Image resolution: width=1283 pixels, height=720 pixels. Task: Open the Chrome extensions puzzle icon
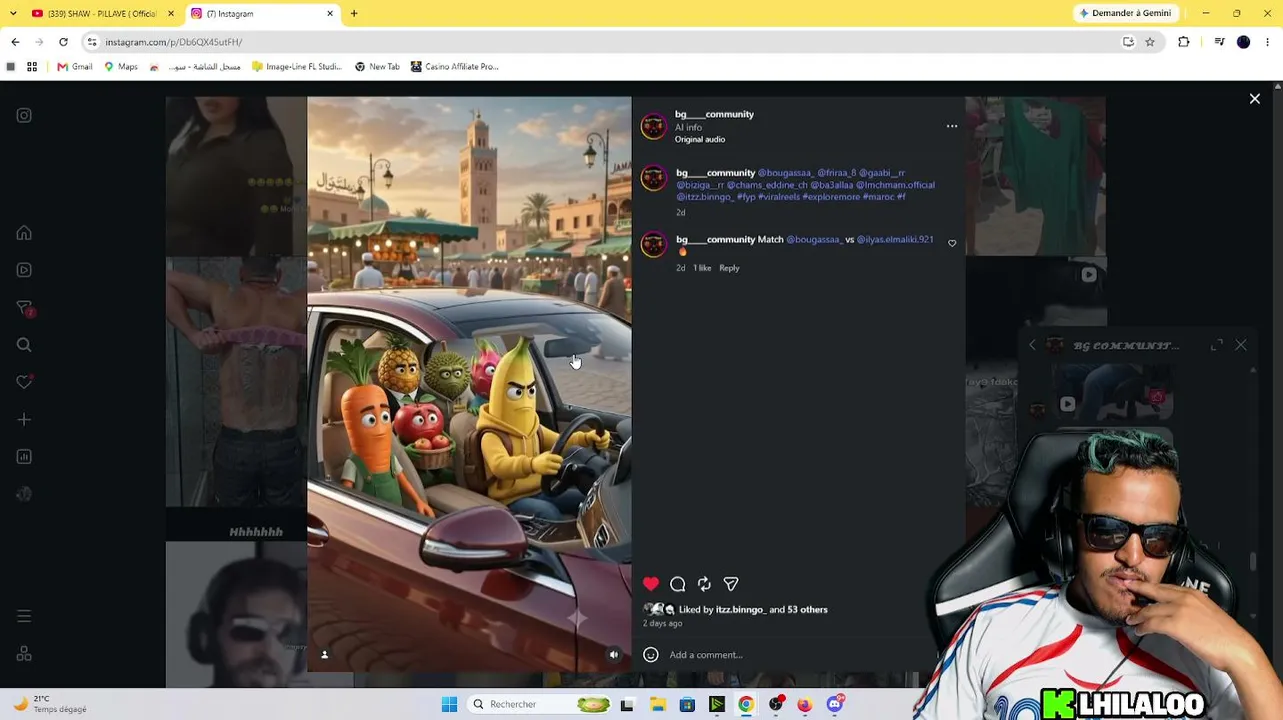1184,42
